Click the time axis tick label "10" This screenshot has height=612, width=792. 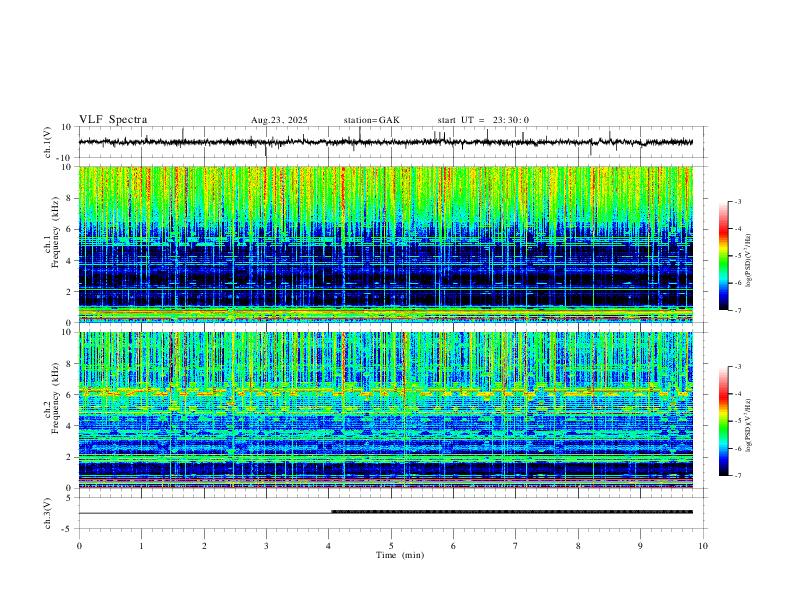coord(703,546)
